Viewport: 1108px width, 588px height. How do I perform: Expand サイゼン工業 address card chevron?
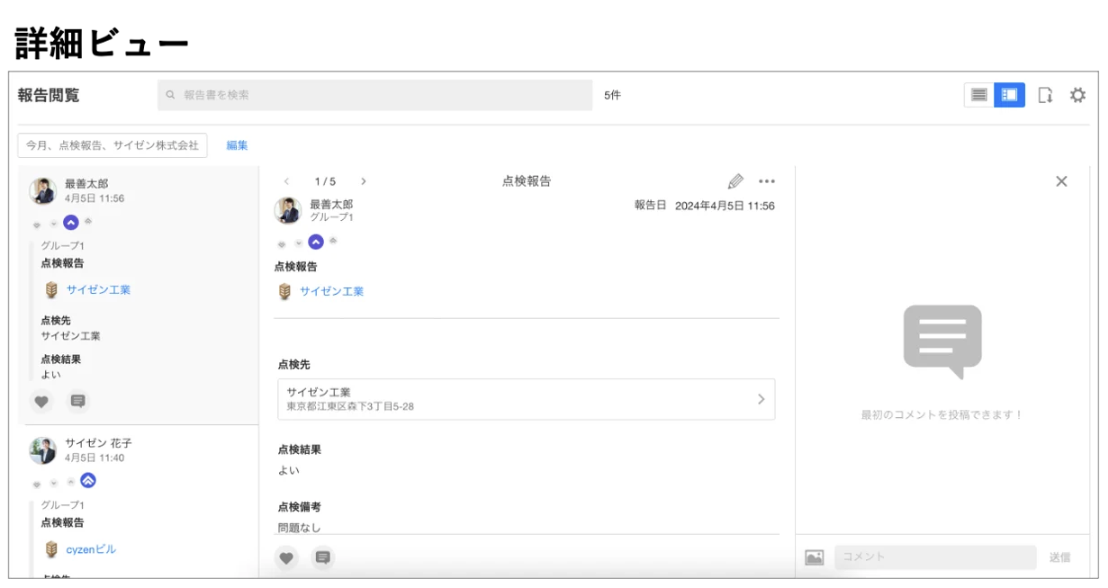(x=761, y=399)
